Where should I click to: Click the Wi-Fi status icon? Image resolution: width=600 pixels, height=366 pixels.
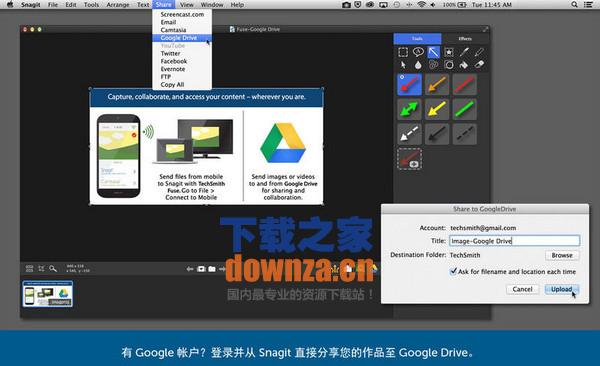point(422,5)
